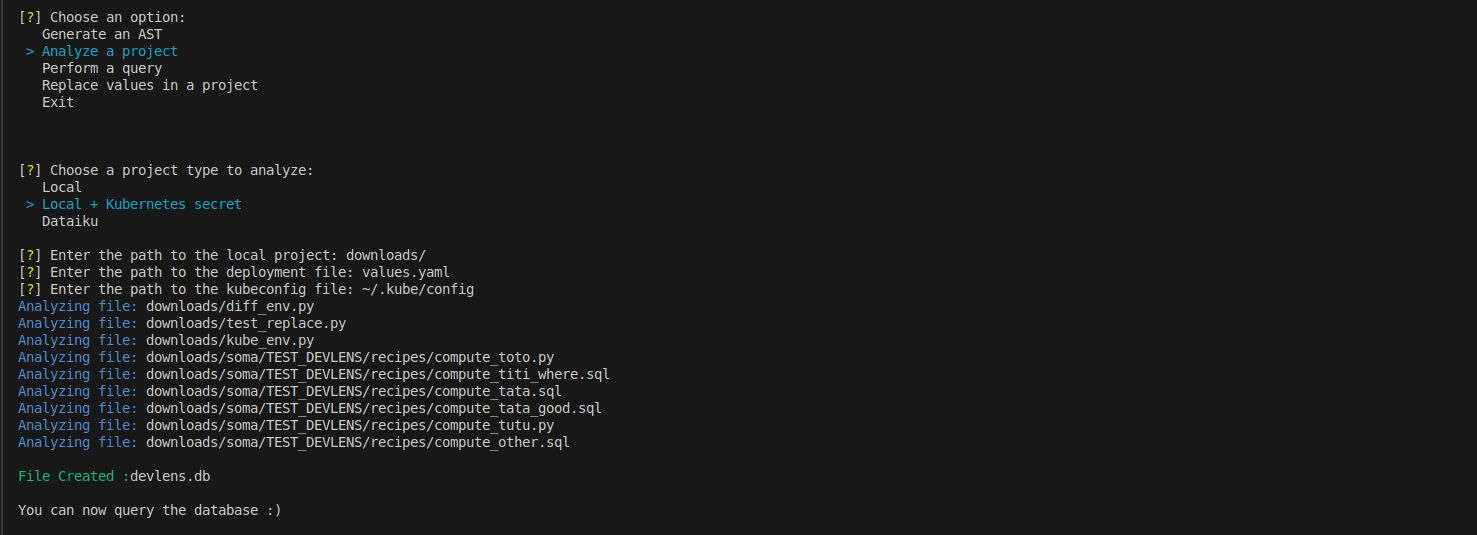Viewport: 1477px width, 535px height.
Task: Pick 'Replace values in a project'
Action: [150, 85]
